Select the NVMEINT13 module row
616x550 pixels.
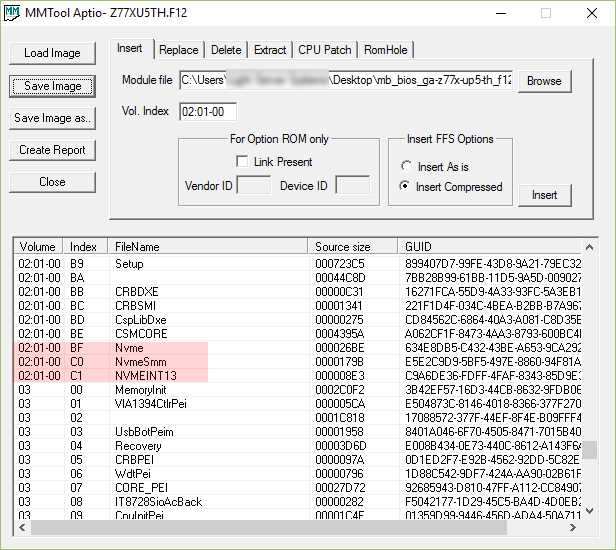pyautogui.click(x=298, y=376)
